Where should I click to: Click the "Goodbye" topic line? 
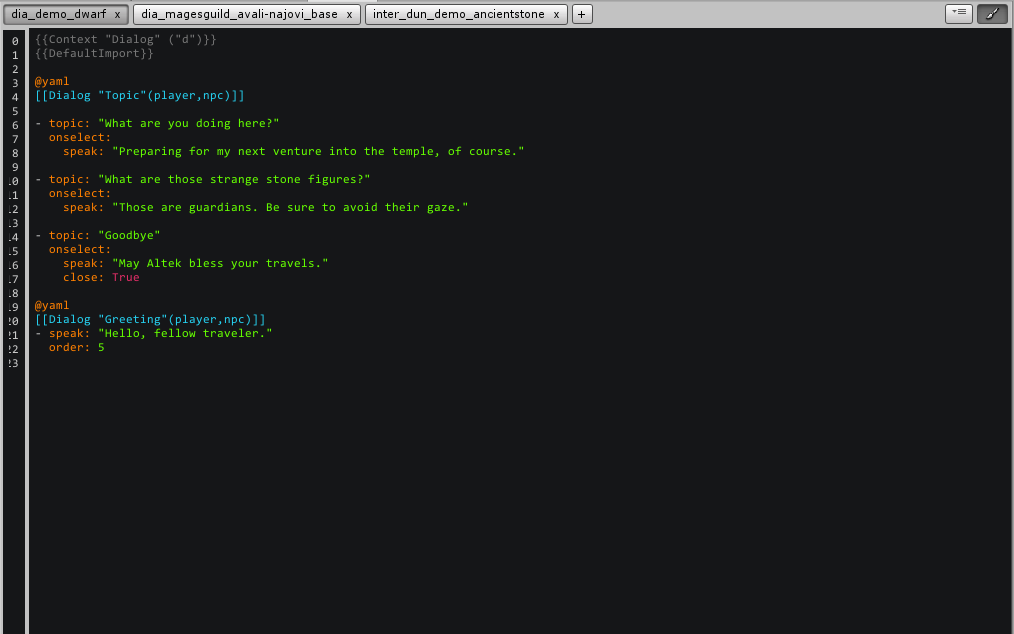[x=98, y=235]
